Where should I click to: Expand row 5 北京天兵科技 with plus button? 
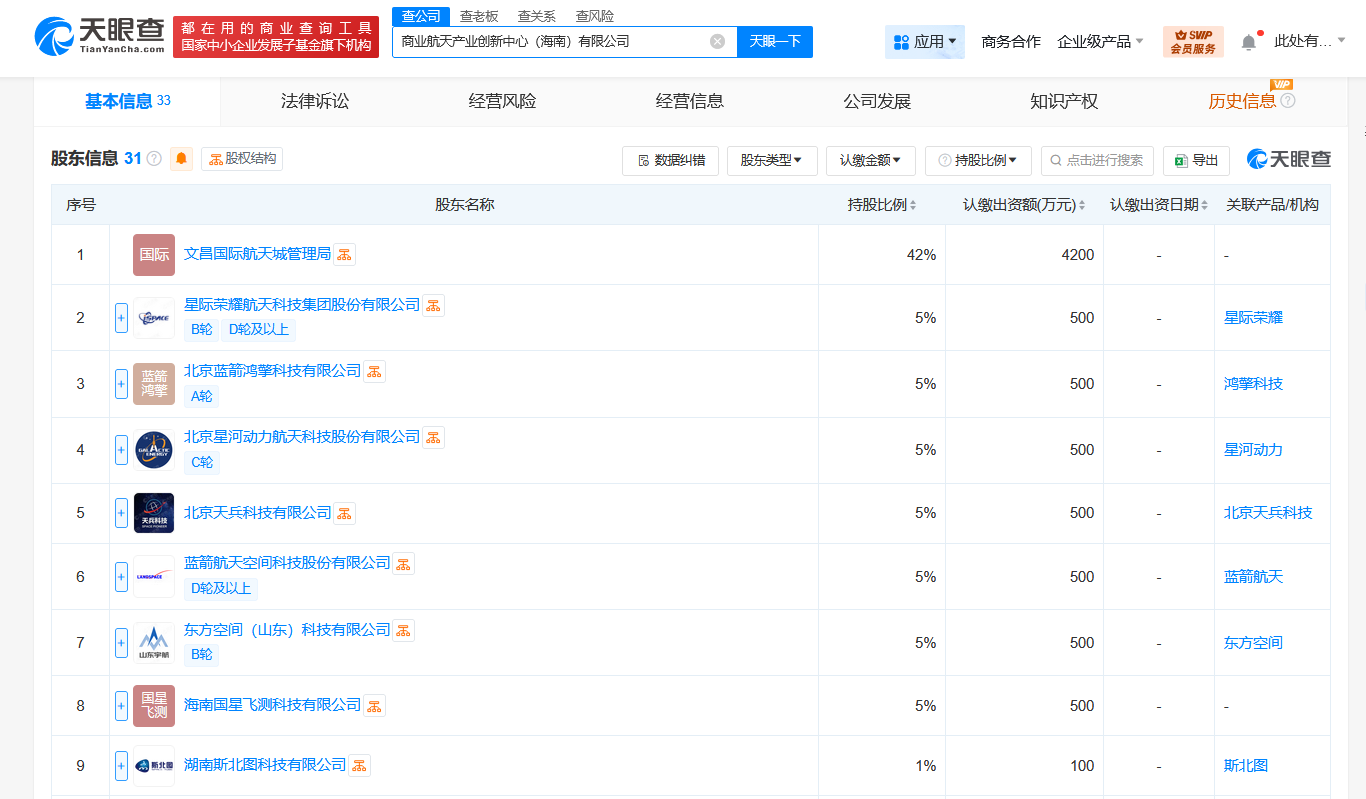click(x=121, y=513)
